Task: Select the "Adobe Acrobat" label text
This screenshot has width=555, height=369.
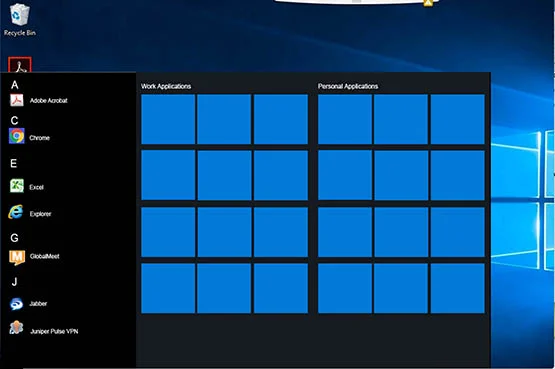Action: (x=48, y=100)
